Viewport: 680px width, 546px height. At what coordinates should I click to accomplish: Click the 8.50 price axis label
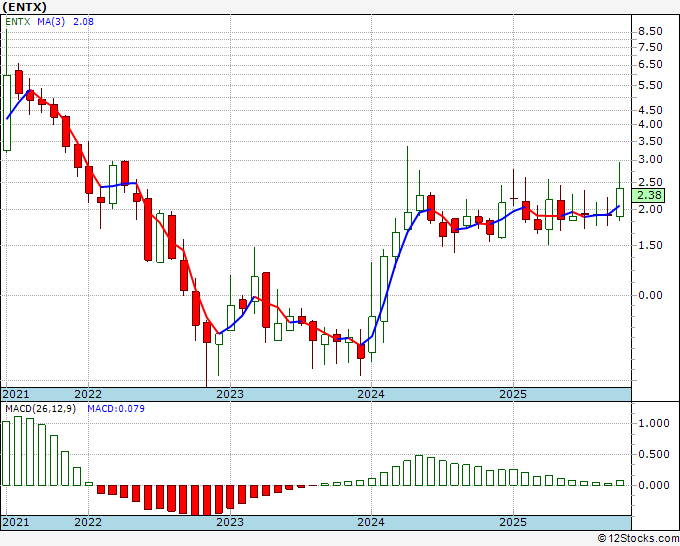pyautogui.click(x=650, y=31)
